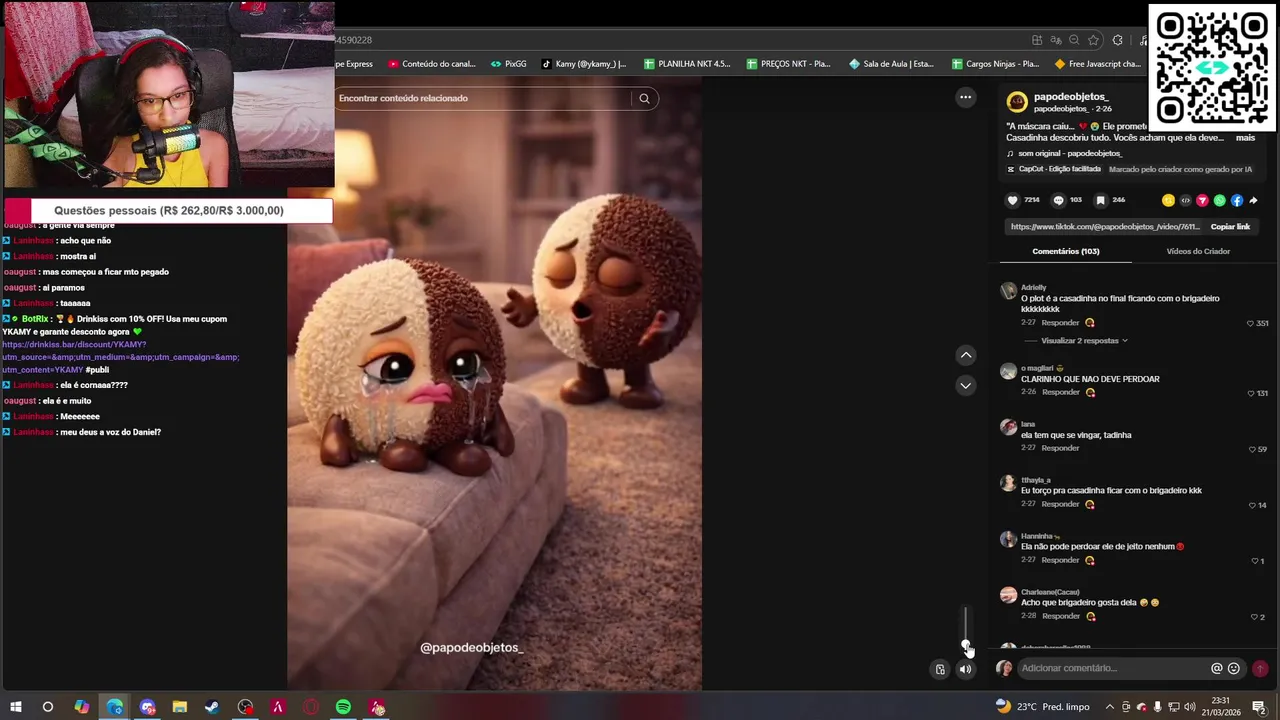Send to friends with the pink arrow icon
1280x720 pixels.
click(x=1202, y=200)
